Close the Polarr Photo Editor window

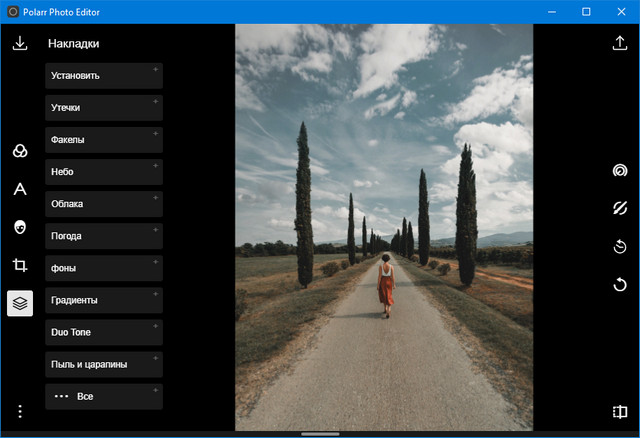tap(621, 12)
